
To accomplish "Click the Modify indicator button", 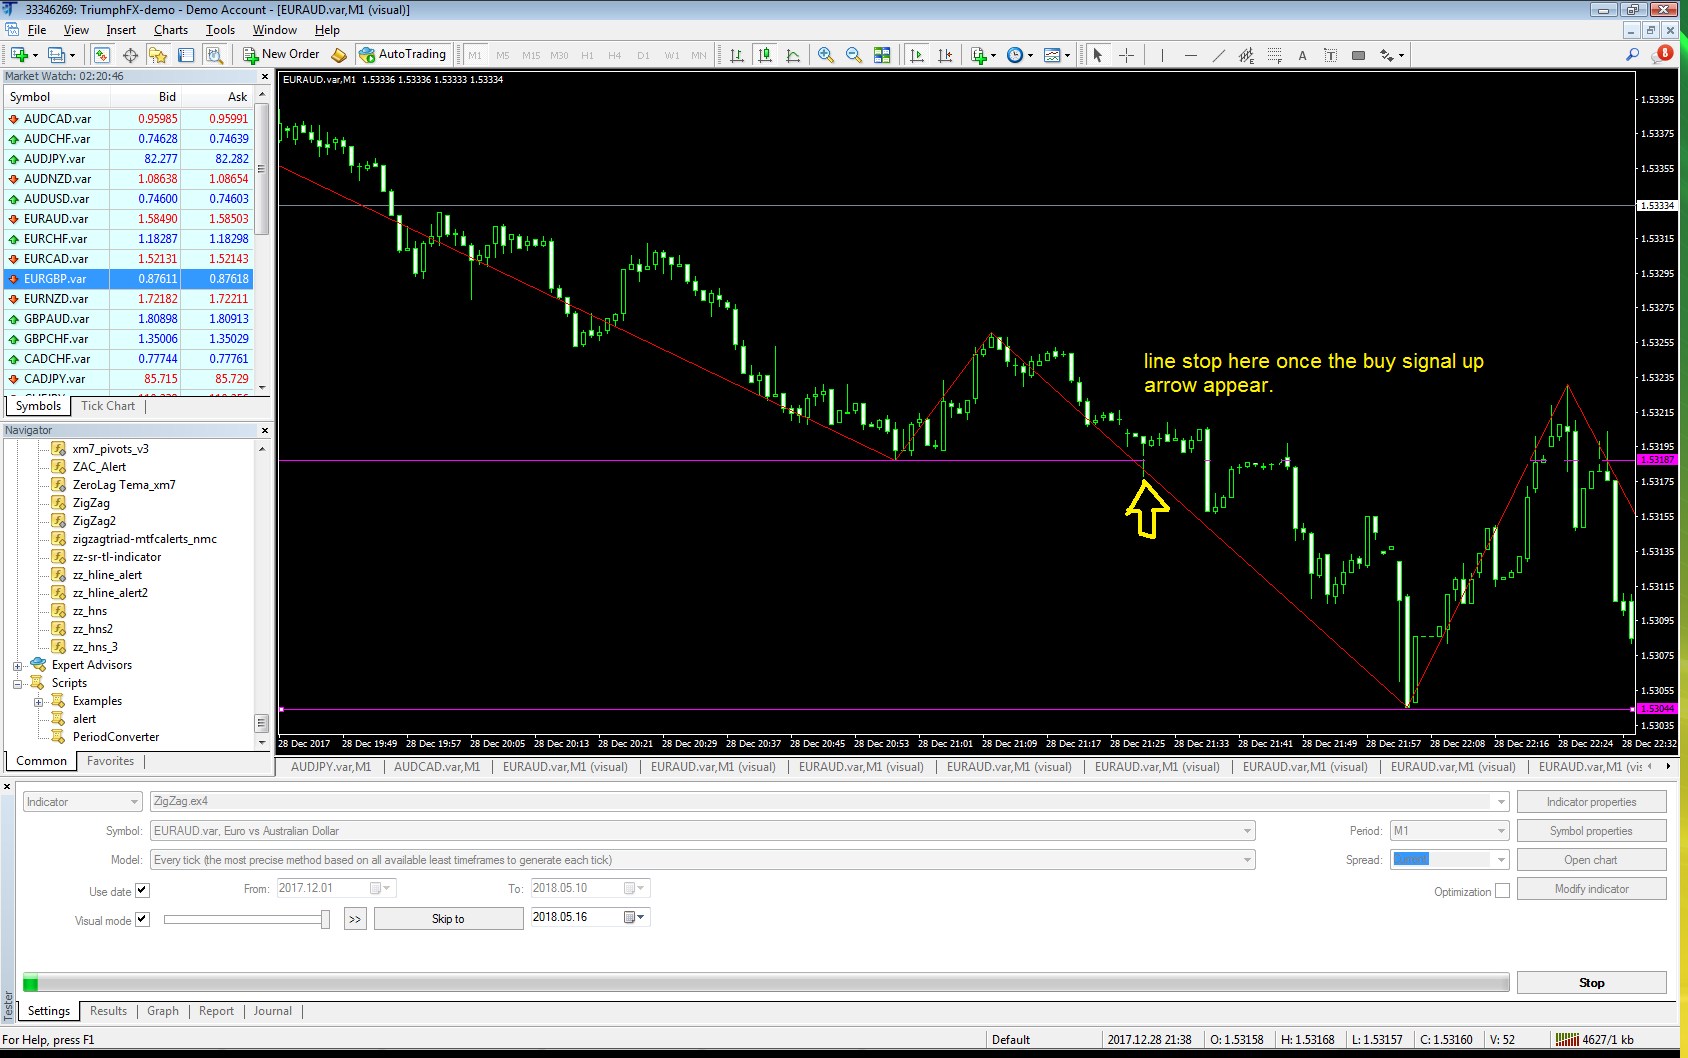I will 1591,889.
